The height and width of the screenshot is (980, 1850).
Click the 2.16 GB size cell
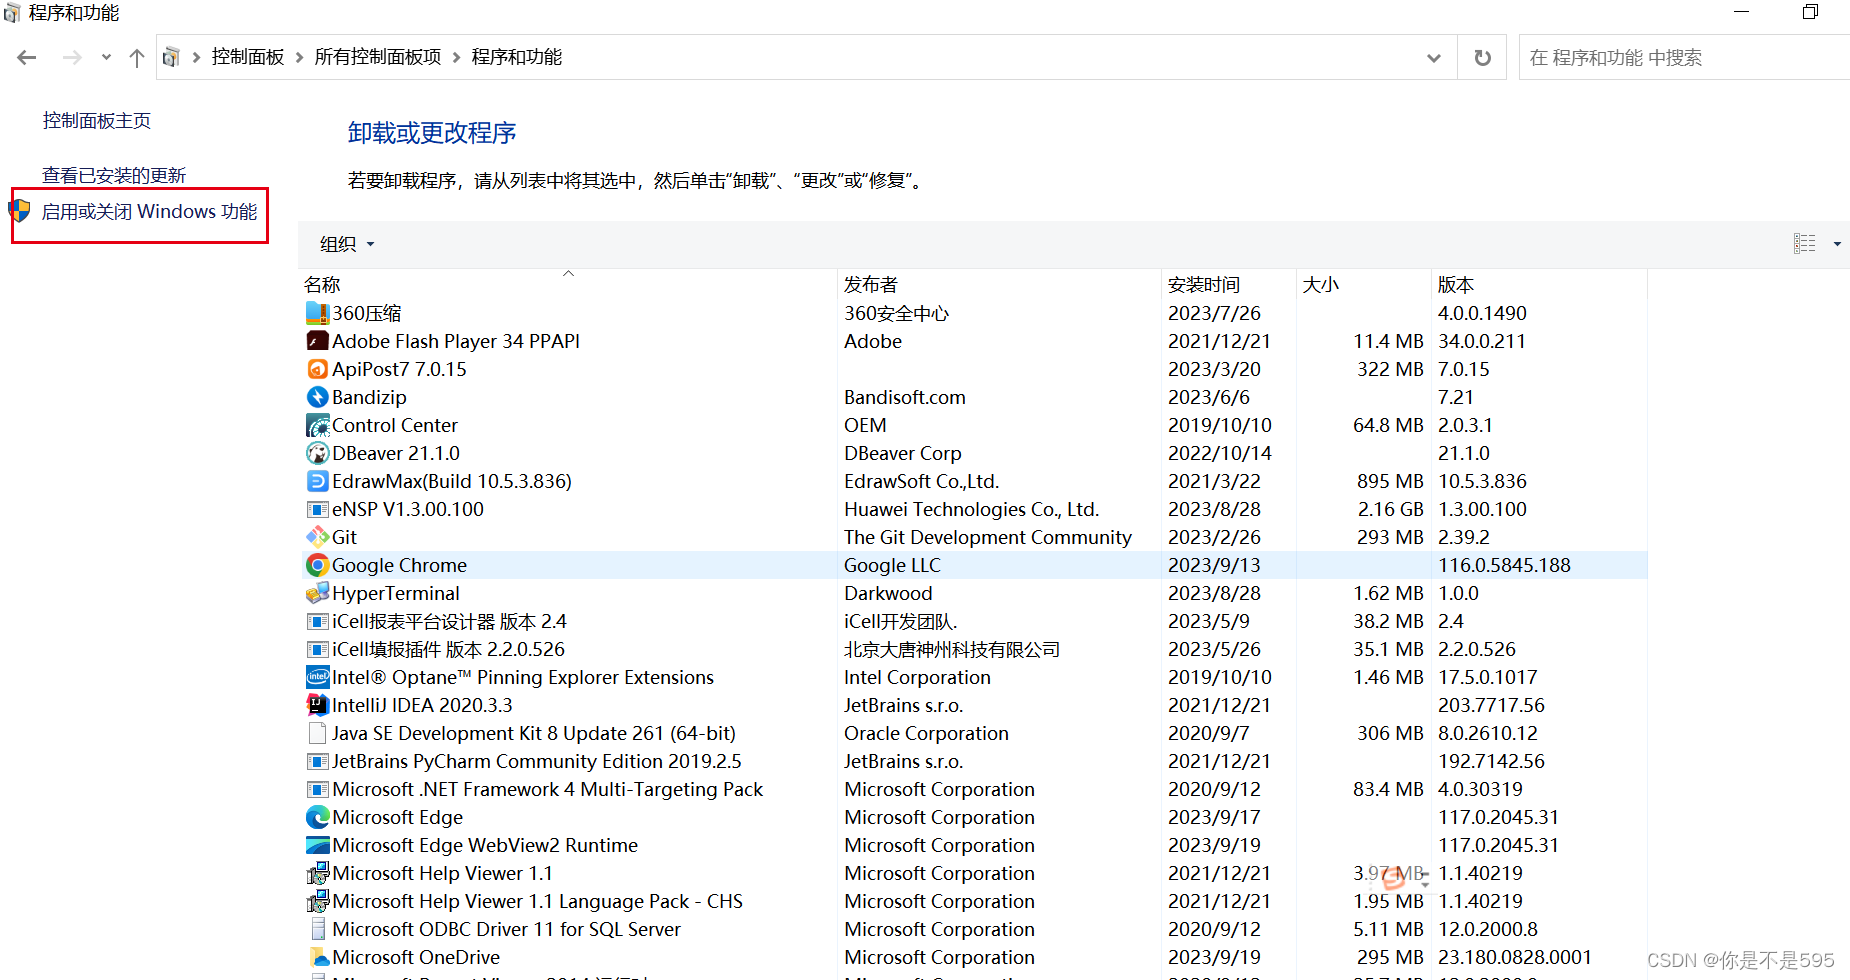[1390, 509]
